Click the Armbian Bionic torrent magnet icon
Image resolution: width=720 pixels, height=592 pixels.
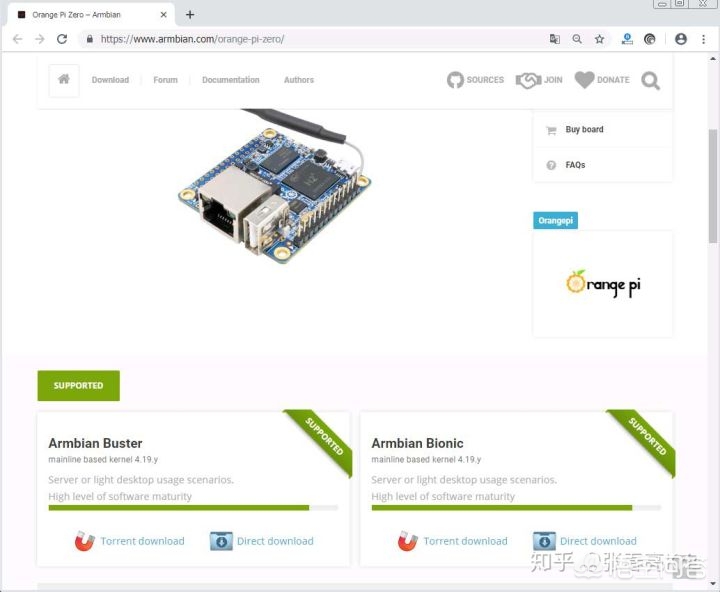point(408,541)
